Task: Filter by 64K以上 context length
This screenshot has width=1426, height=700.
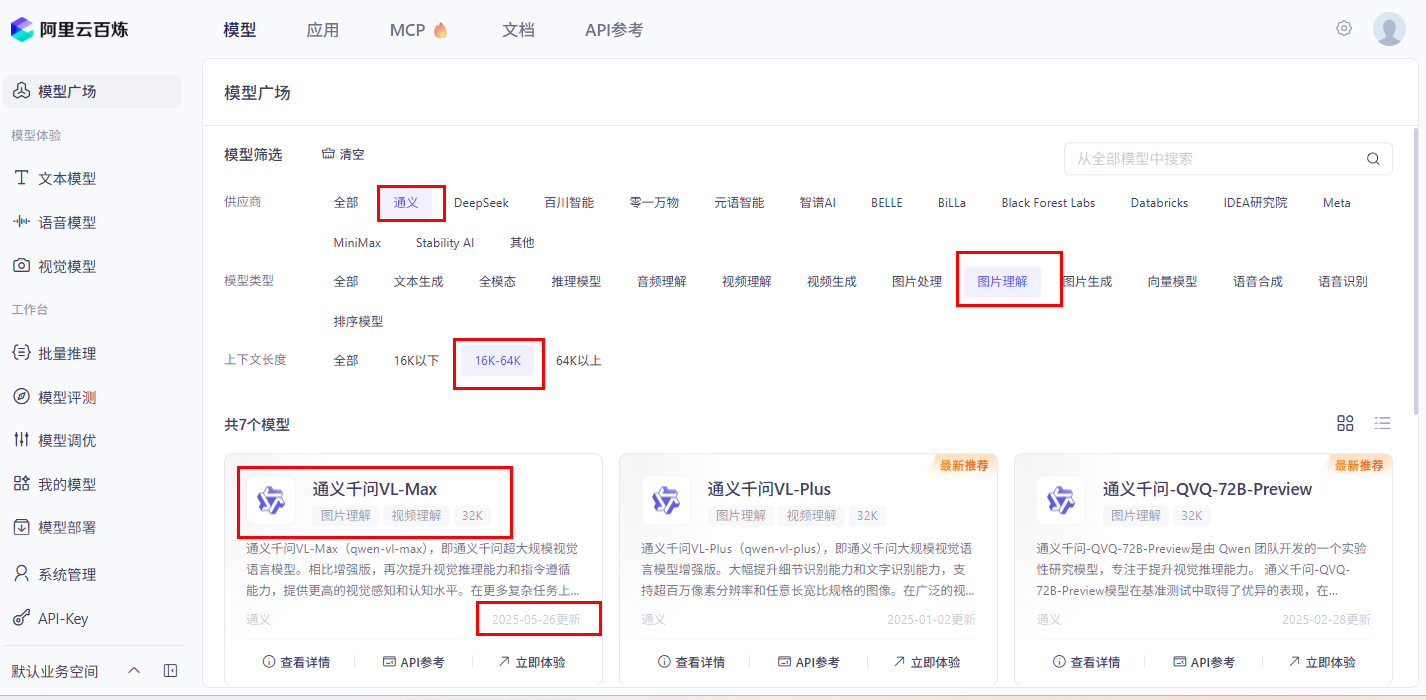Action: pos(578,360)
